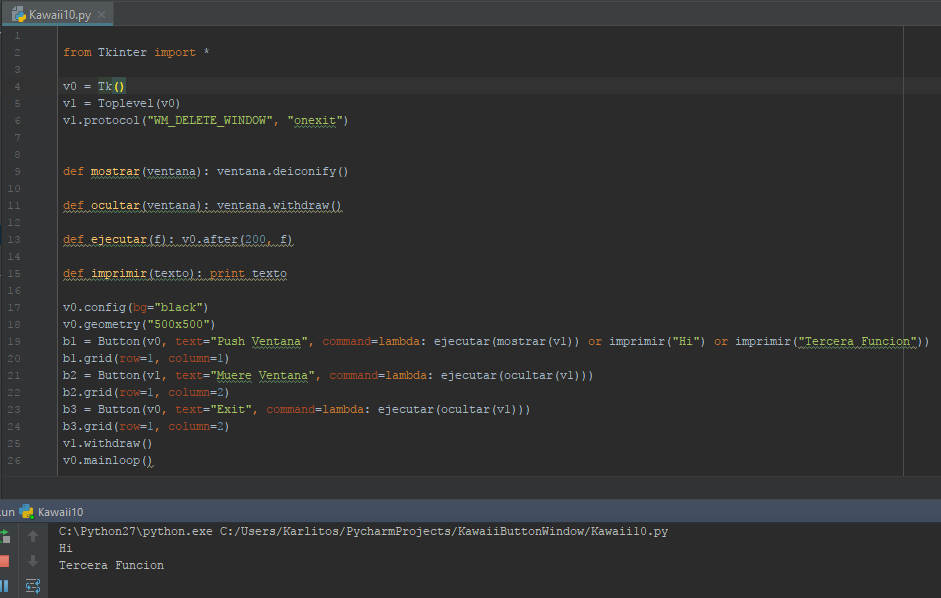Click the underlined mostrar function name
This screenshot has width=941, height=598.
pos(113,171)
